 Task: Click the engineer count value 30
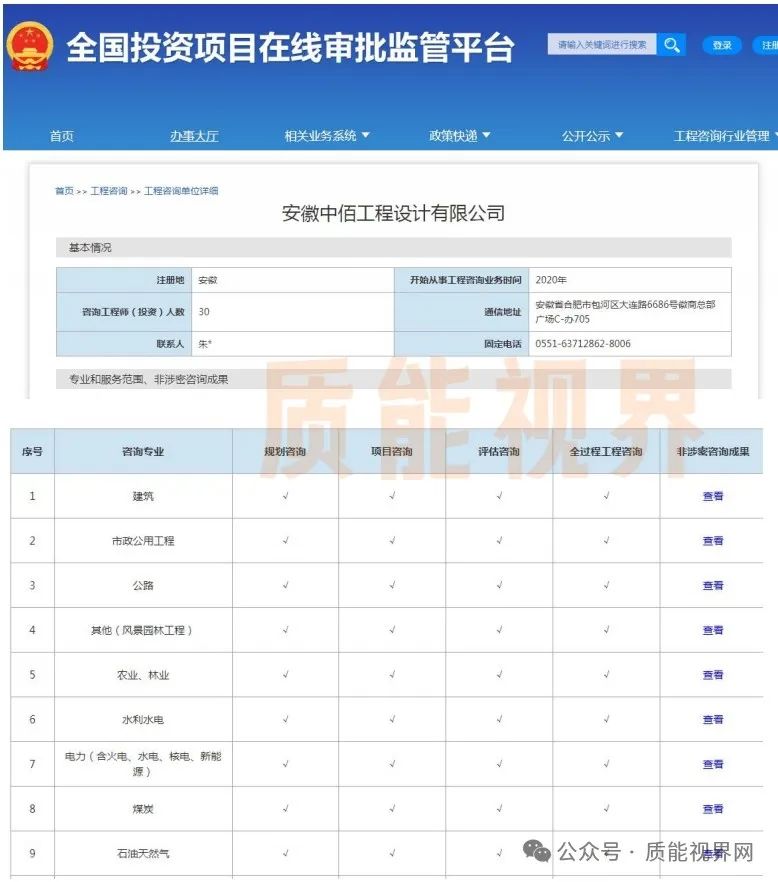pos(204,312)
